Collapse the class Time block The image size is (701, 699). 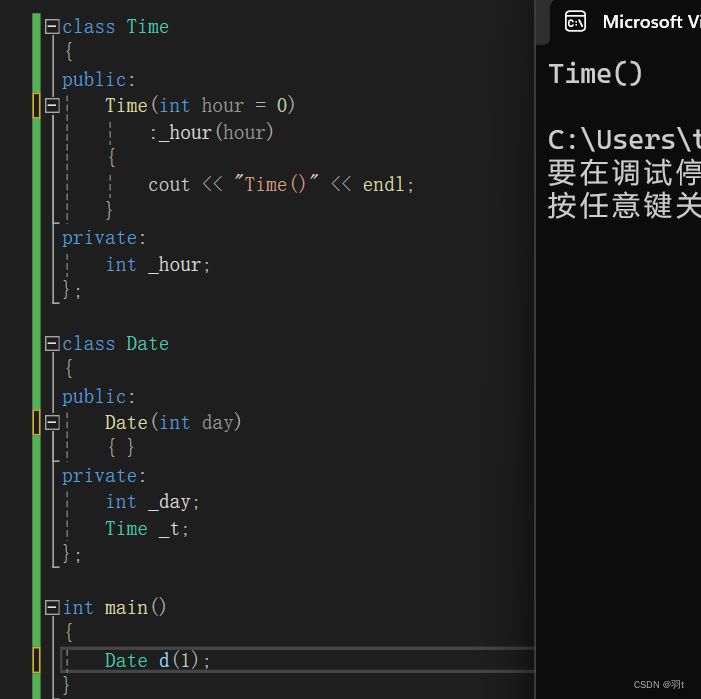pyautogui.click(x=52, y=27)
